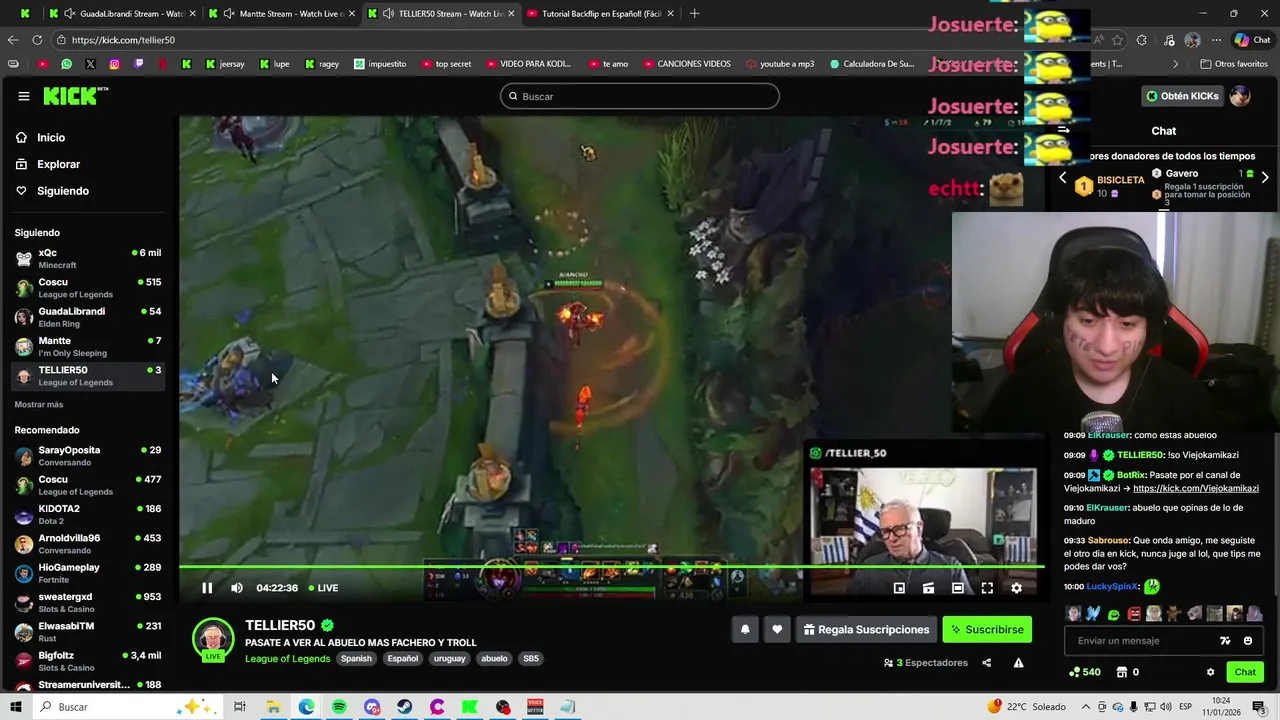The height and width of the screenshot is (720, 1280).
Task: Click the Suscribirse button
Action: (987, 629)
